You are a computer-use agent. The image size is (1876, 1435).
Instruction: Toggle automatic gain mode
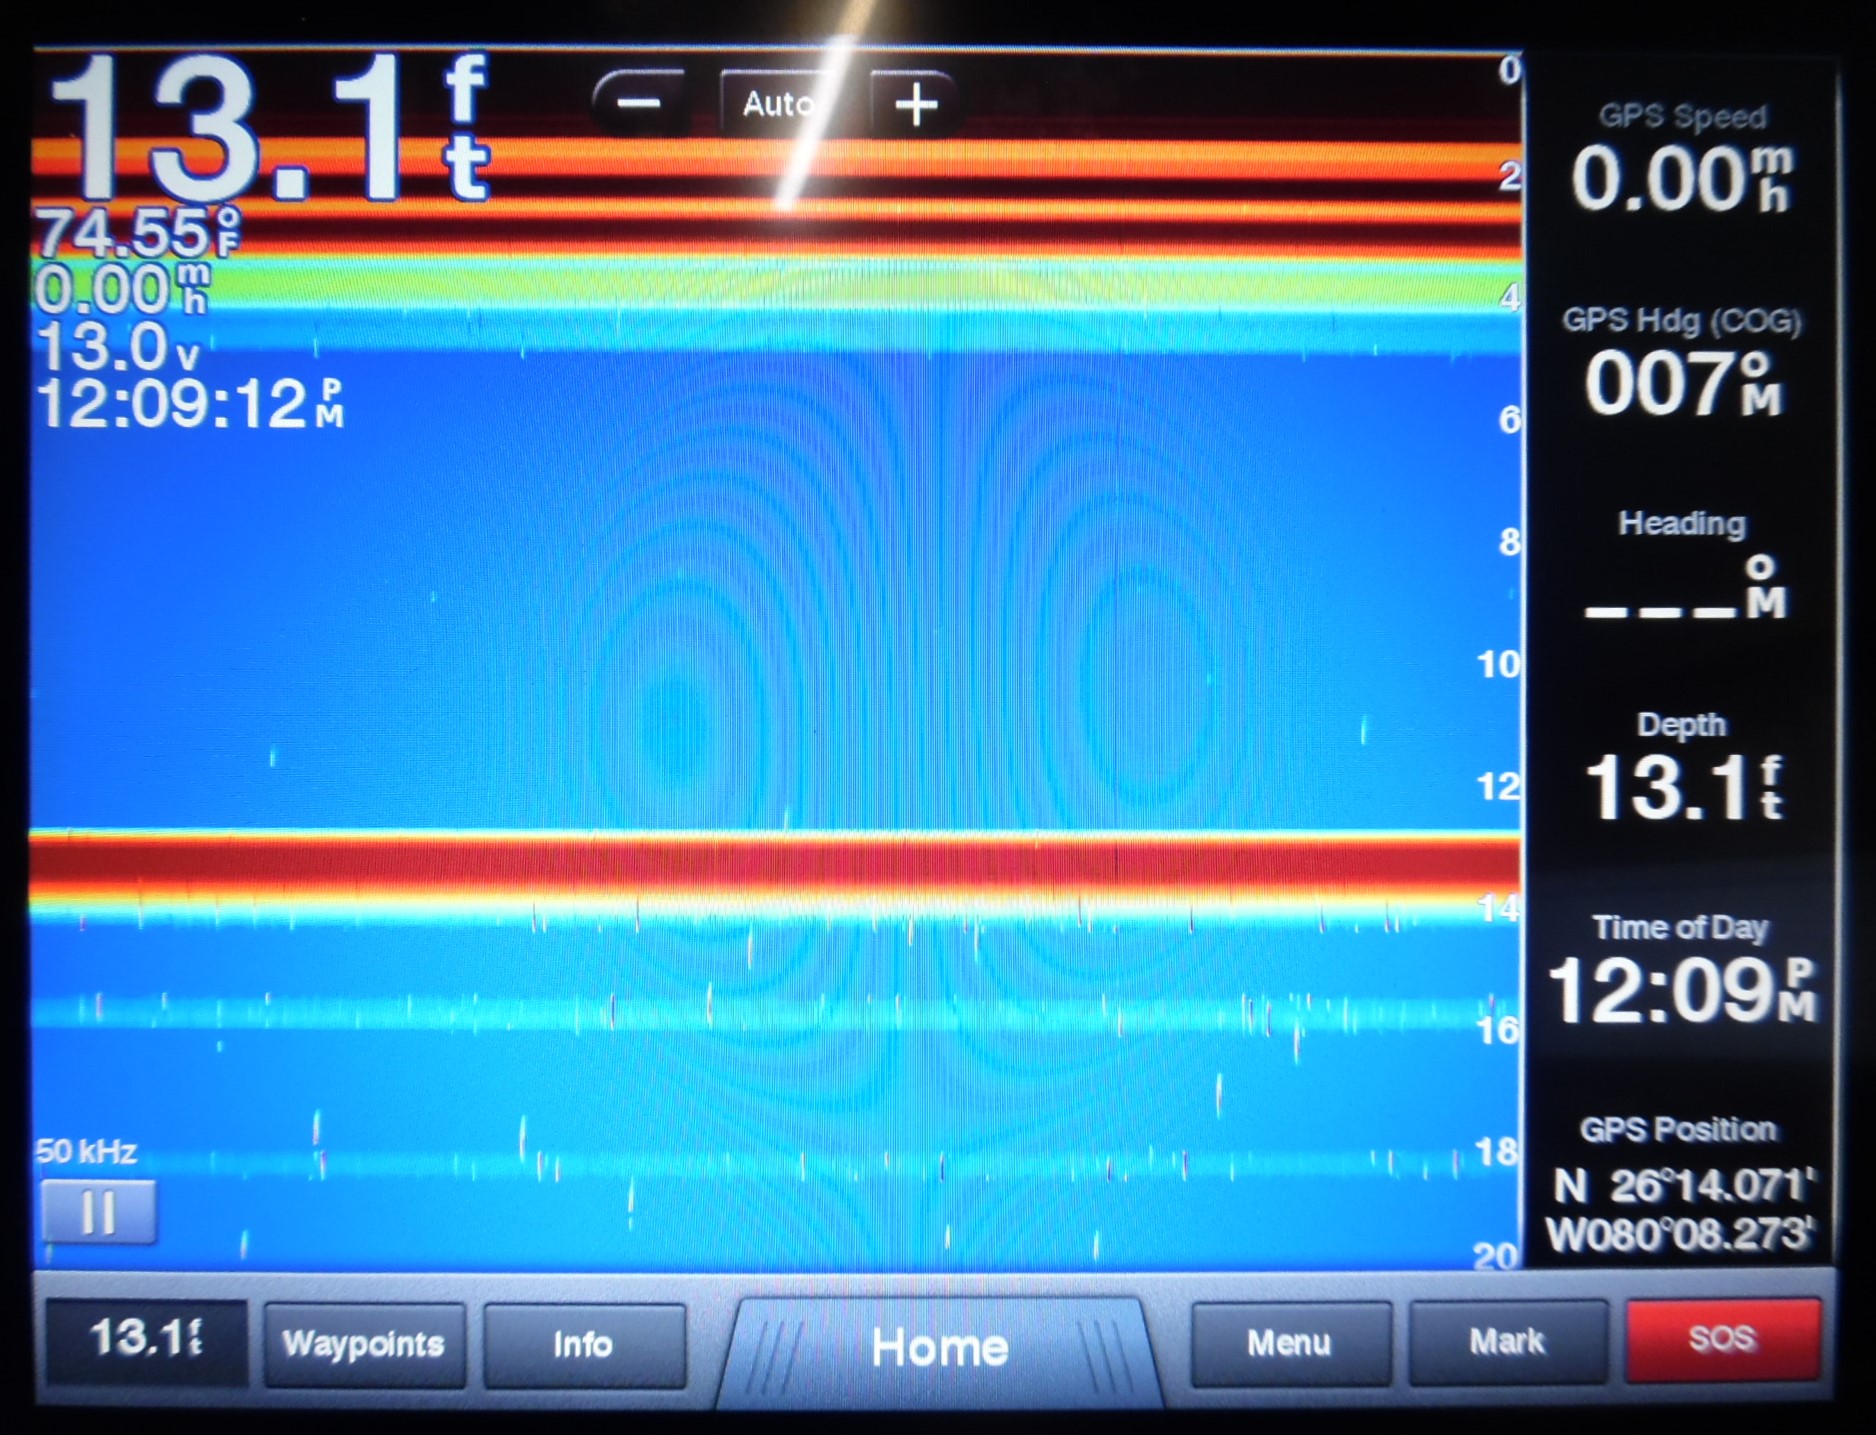(x=780, y=102)
